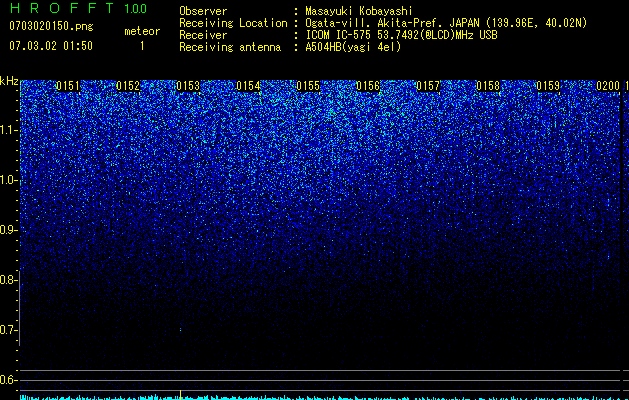Screen dimensions: 629x400
Task: Click the Receiving Location label
Action: click(233, 23)
